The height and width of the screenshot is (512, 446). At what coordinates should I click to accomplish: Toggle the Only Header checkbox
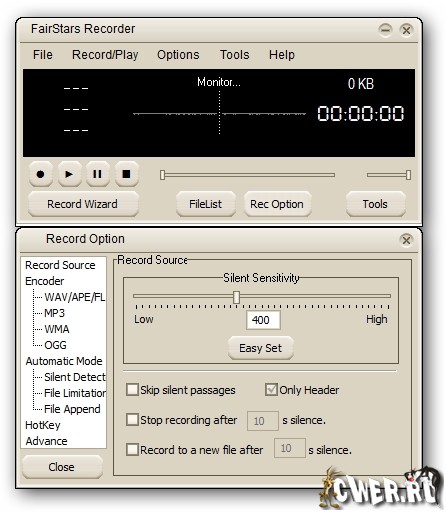[x=271, y=389]
